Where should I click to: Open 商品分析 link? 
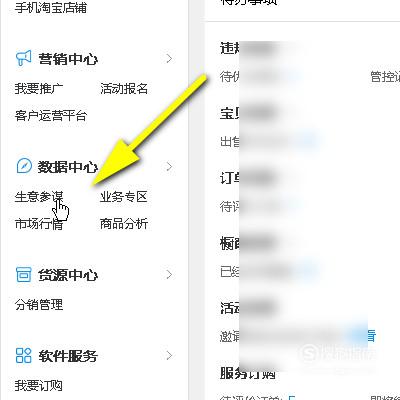tap(124, 224)
